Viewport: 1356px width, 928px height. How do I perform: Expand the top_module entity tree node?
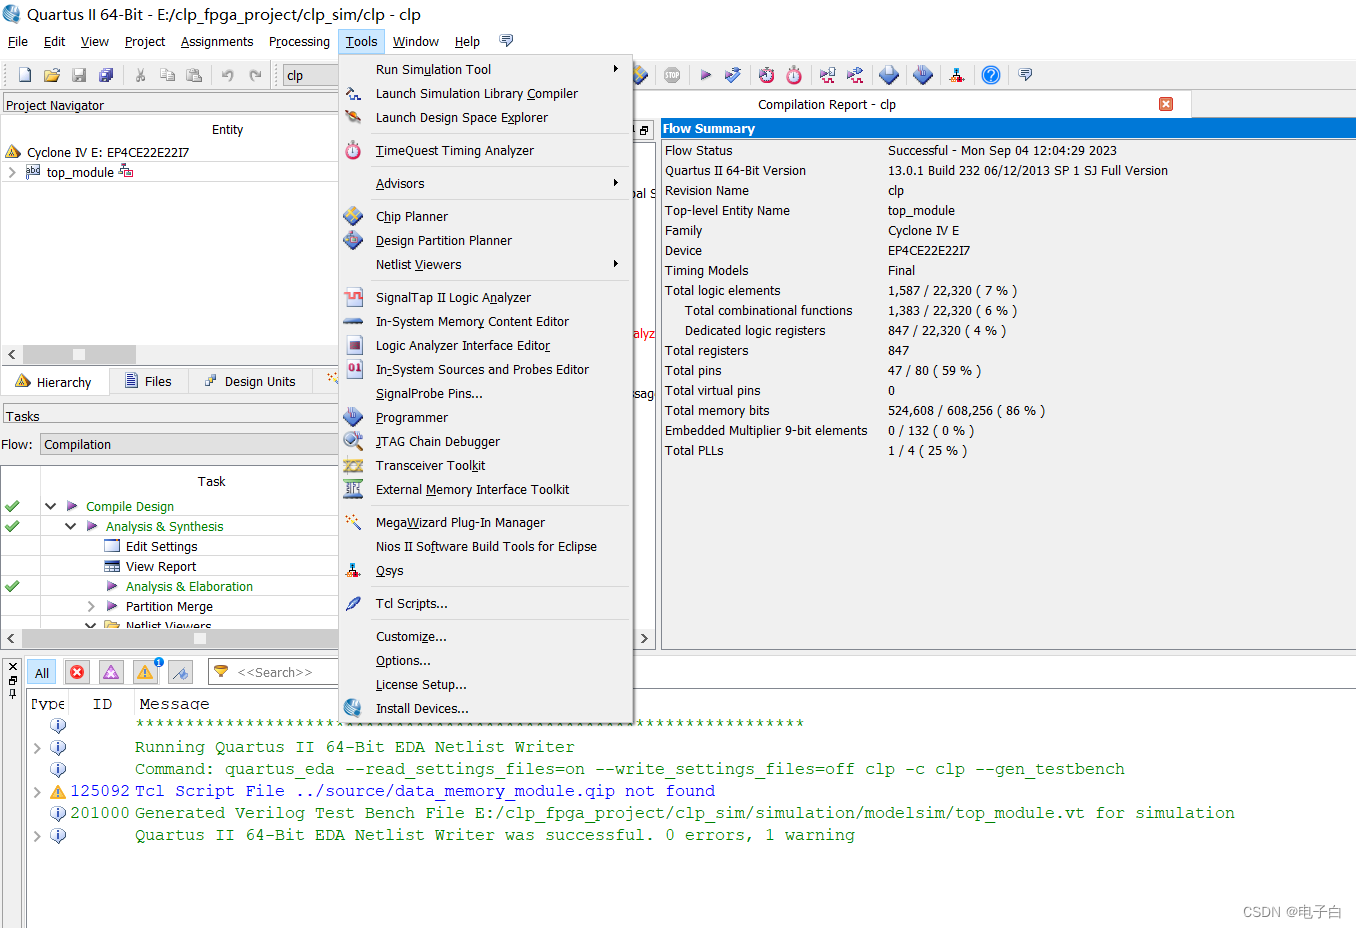12,172
